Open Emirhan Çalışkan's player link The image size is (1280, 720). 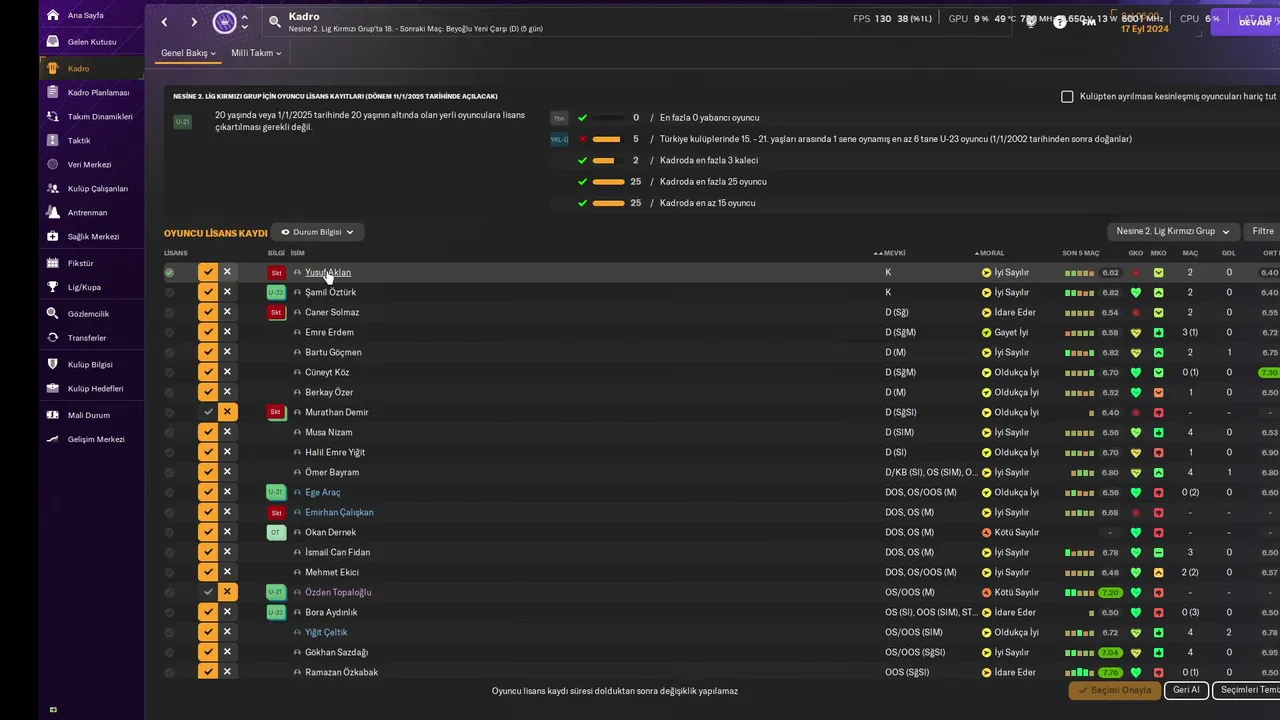pyautogui.click(x=339, y=512)
